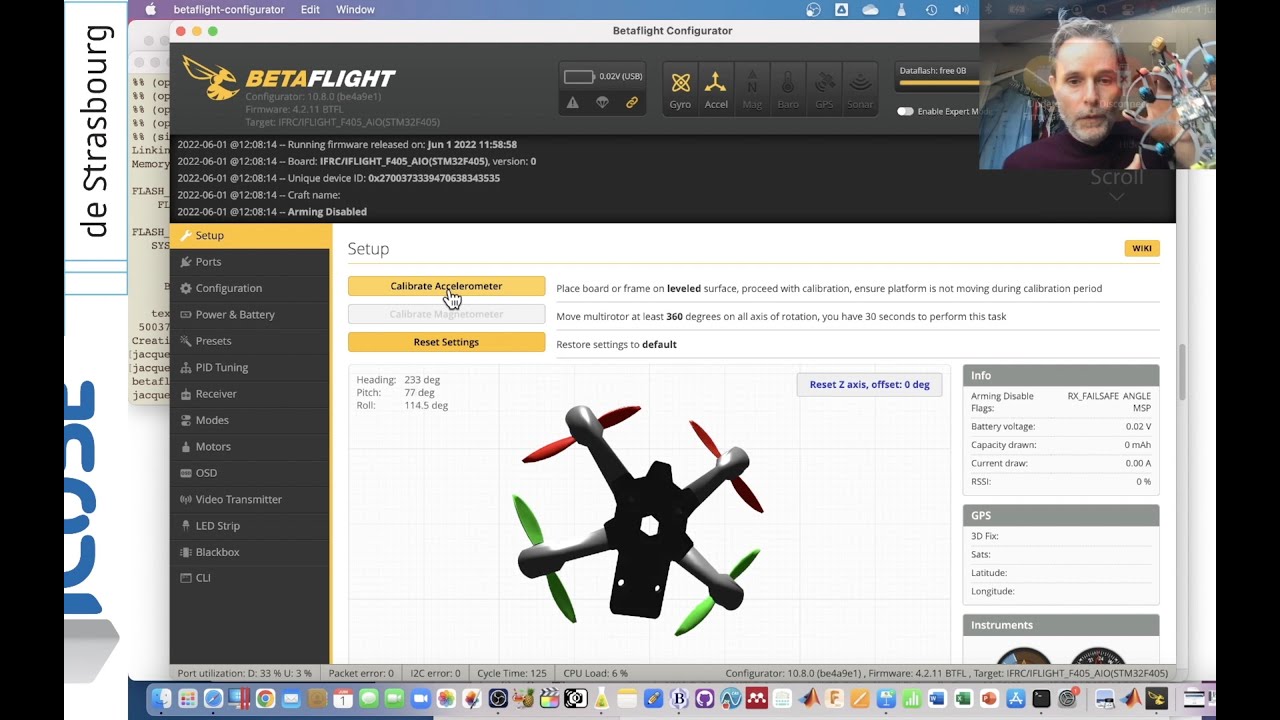Screen dimensions: 1280x720
Task: Open the Motors tab
Action: coord(250,447)
